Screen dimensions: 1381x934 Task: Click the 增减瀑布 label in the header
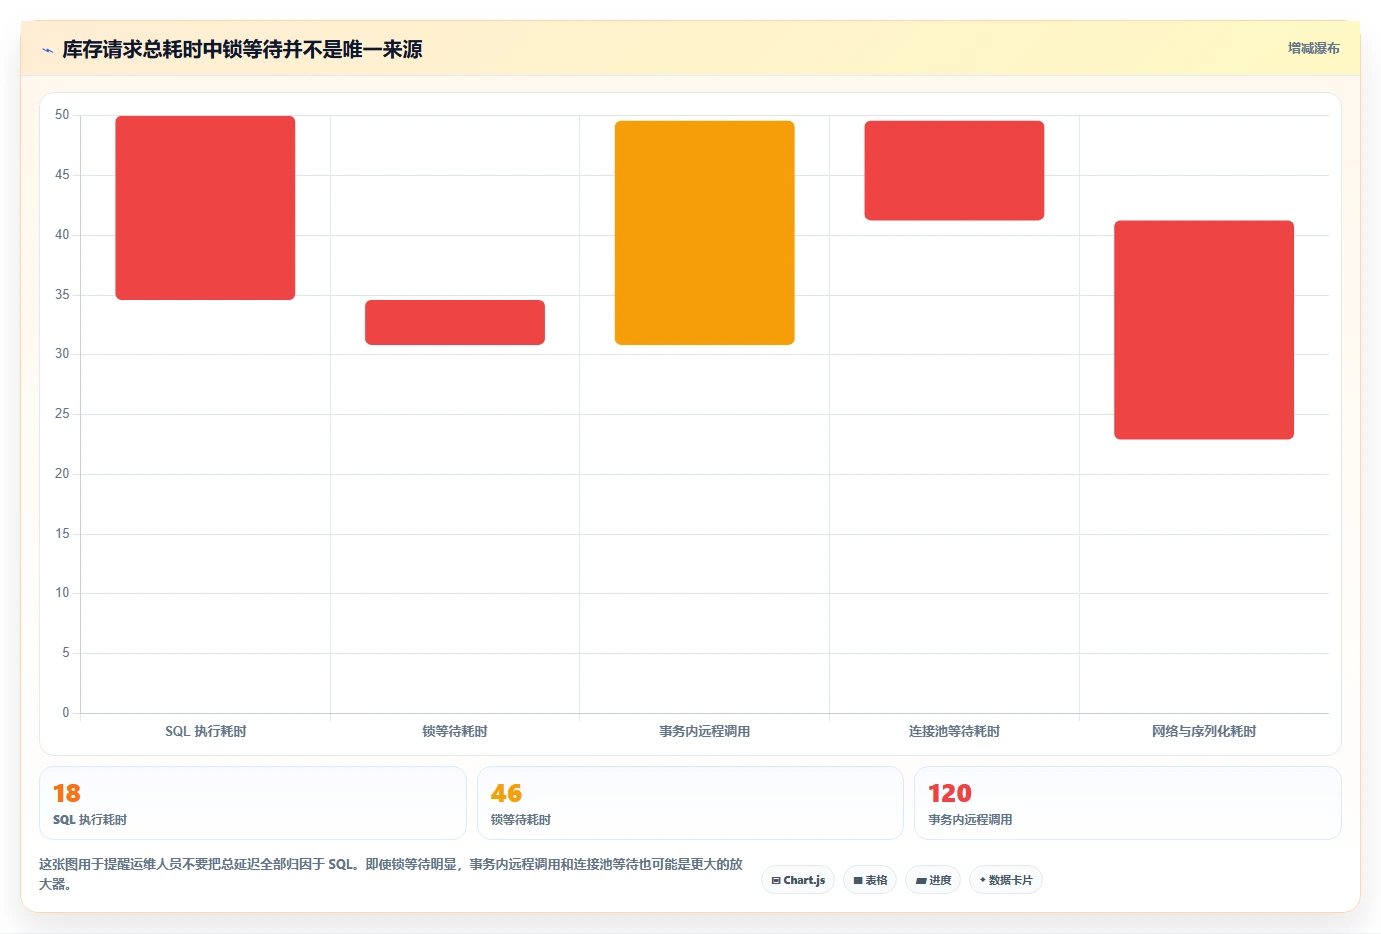click(x=1313, y=48)
